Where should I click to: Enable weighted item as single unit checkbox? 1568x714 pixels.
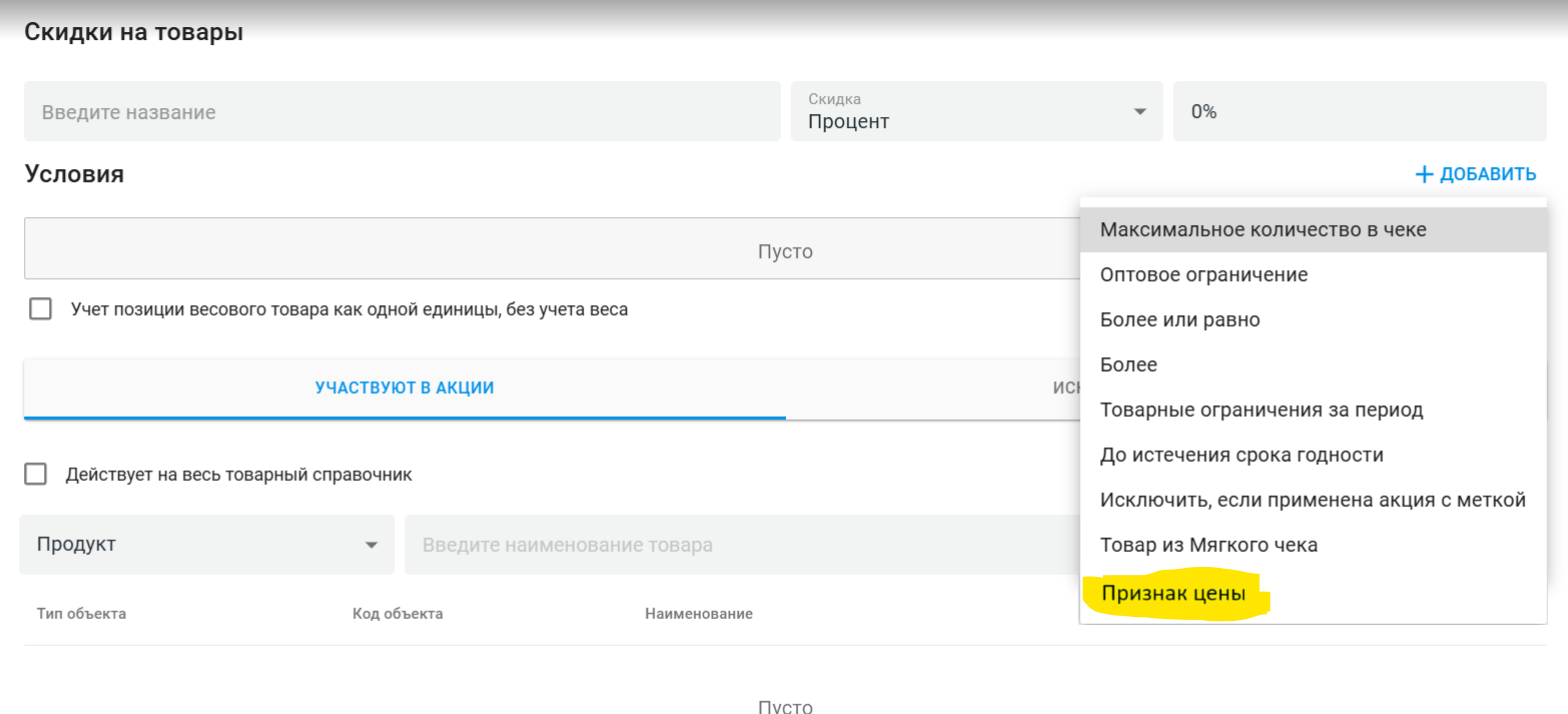(x=41, y=309)
